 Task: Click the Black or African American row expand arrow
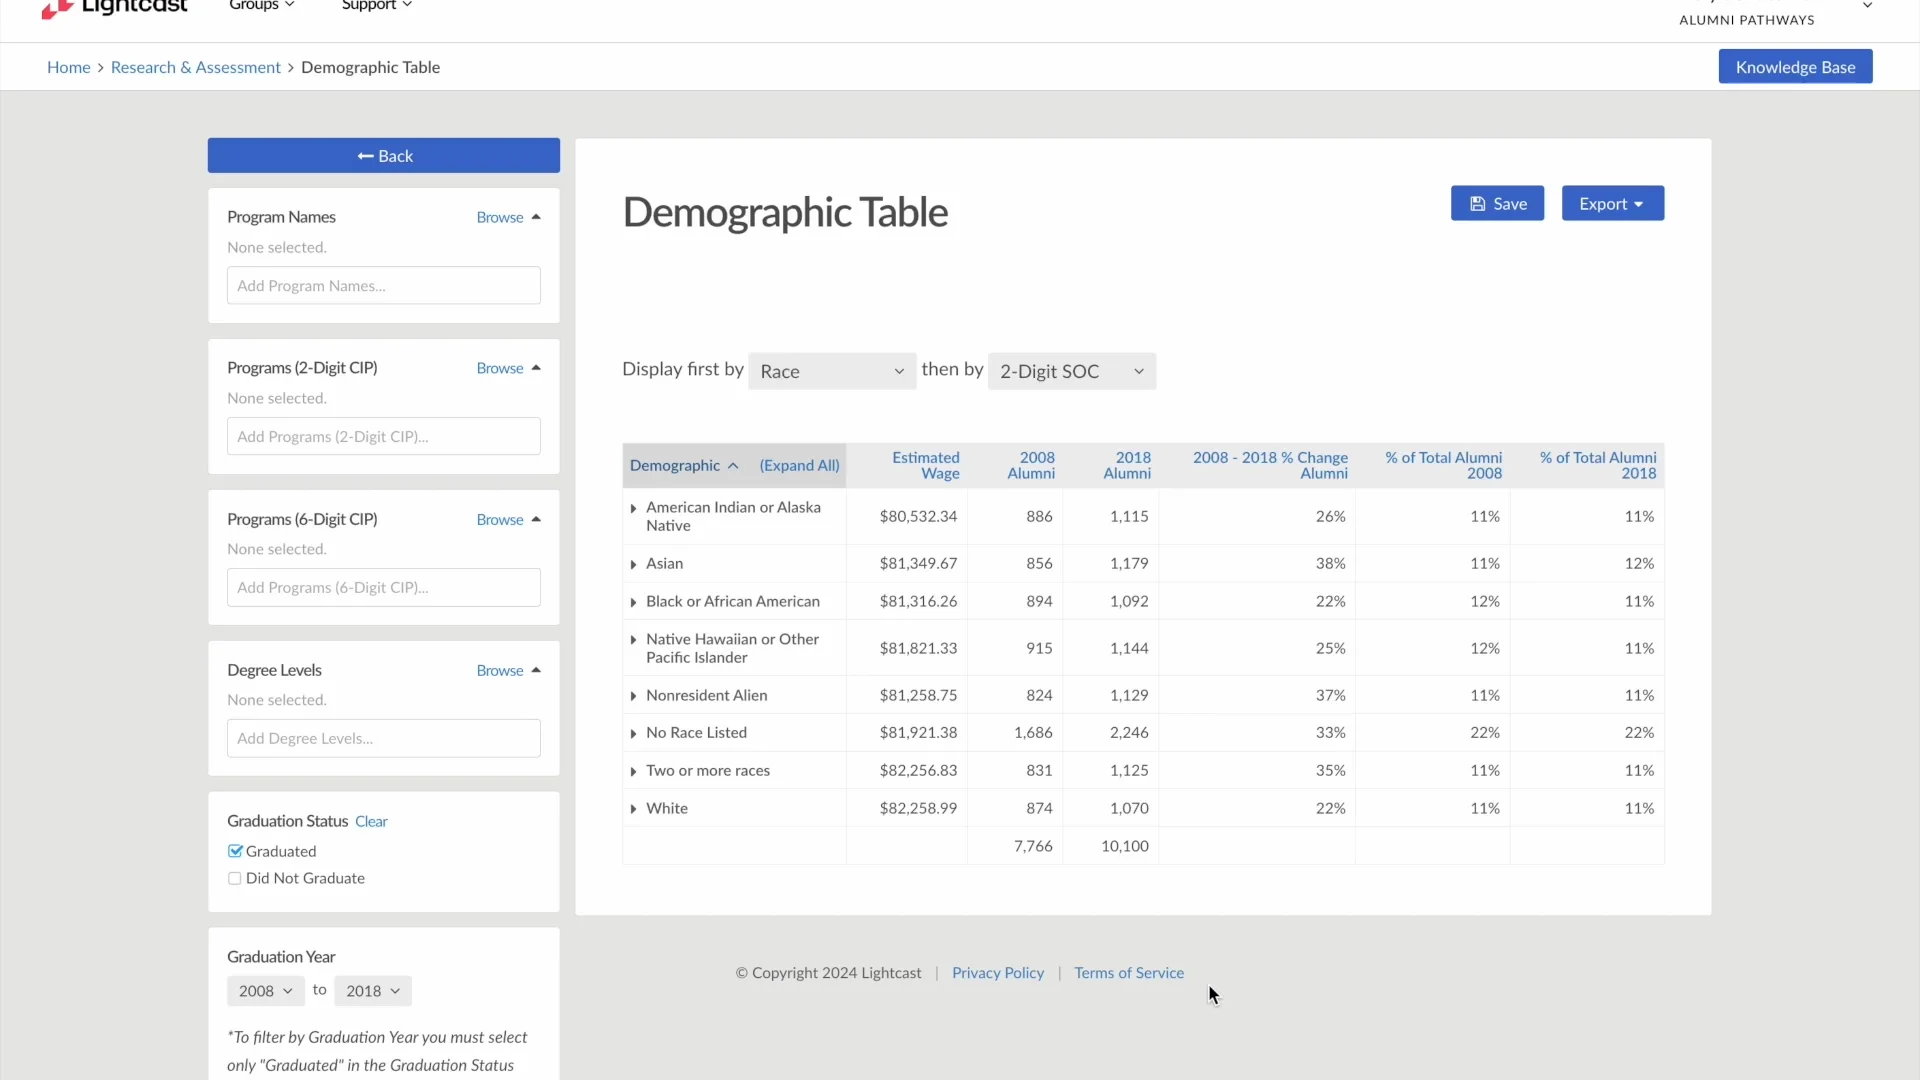click(634, 602)
